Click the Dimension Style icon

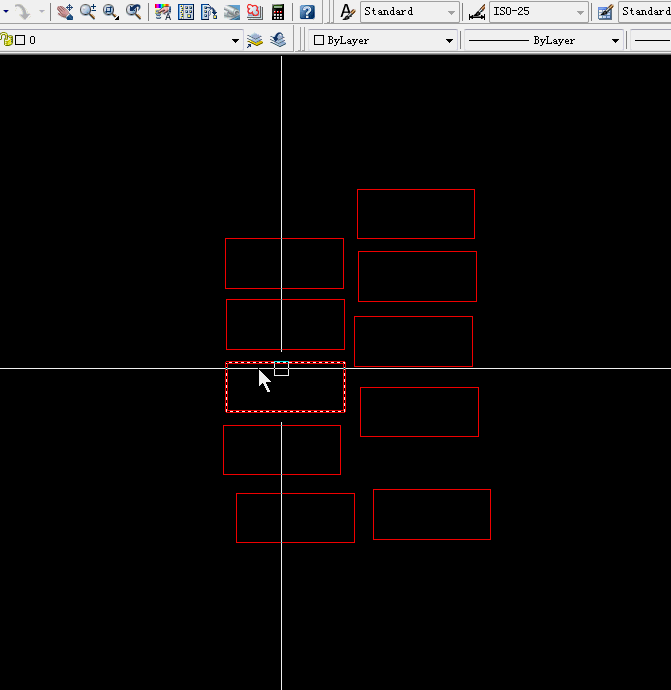[x=478, y=12]
